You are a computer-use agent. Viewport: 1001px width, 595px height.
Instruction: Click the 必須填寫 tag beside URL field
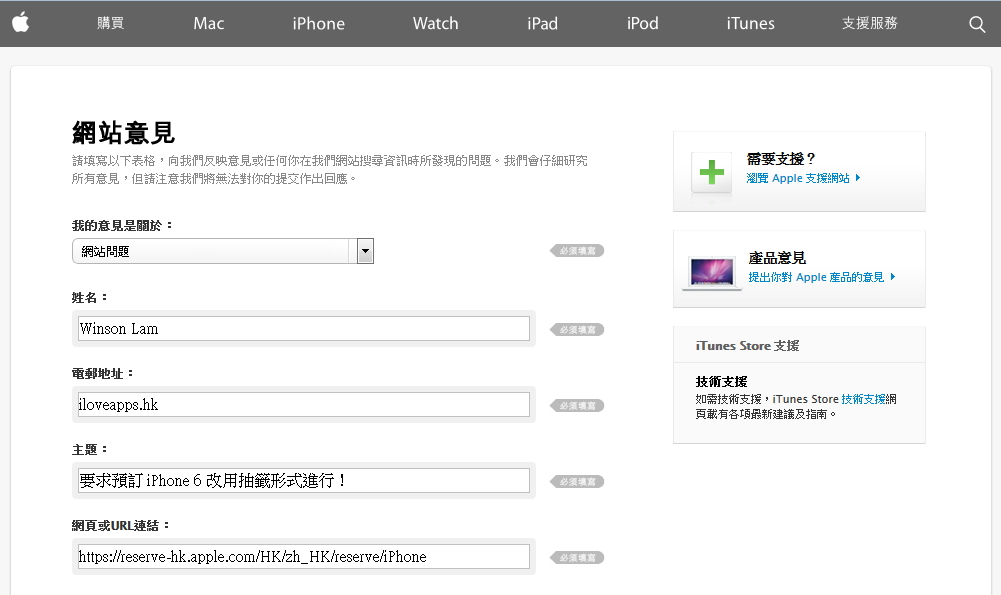577,557
